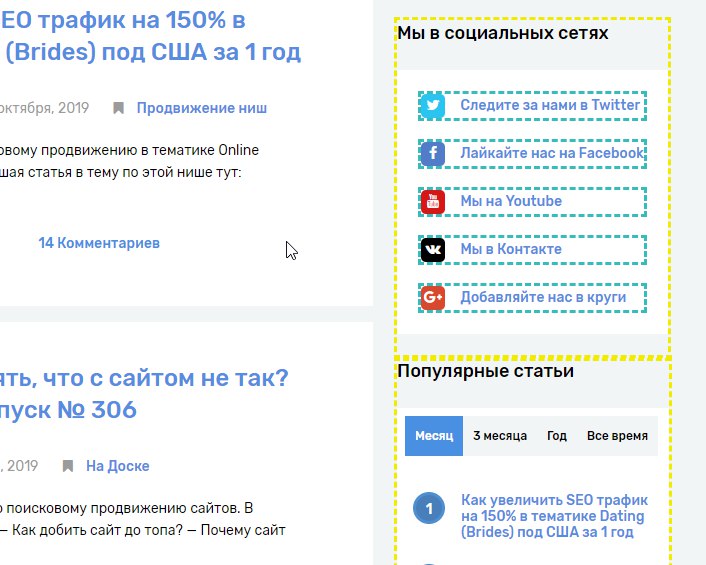706x565 pixels.
Task: Open category link На Доске
Action: [x=118, y=466]
